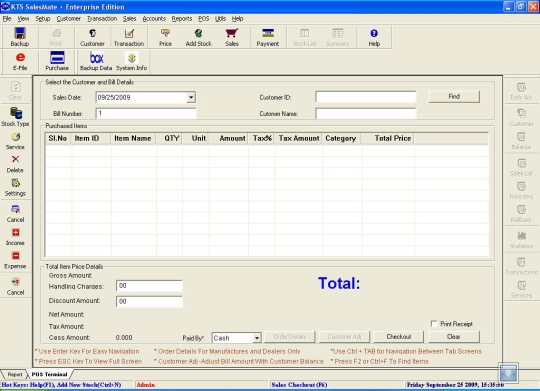This screenshot has height=391, width=540.
Task: Click the grayed Summary toolbar icon
Action: pyautogui.click(x=338, y=37)
